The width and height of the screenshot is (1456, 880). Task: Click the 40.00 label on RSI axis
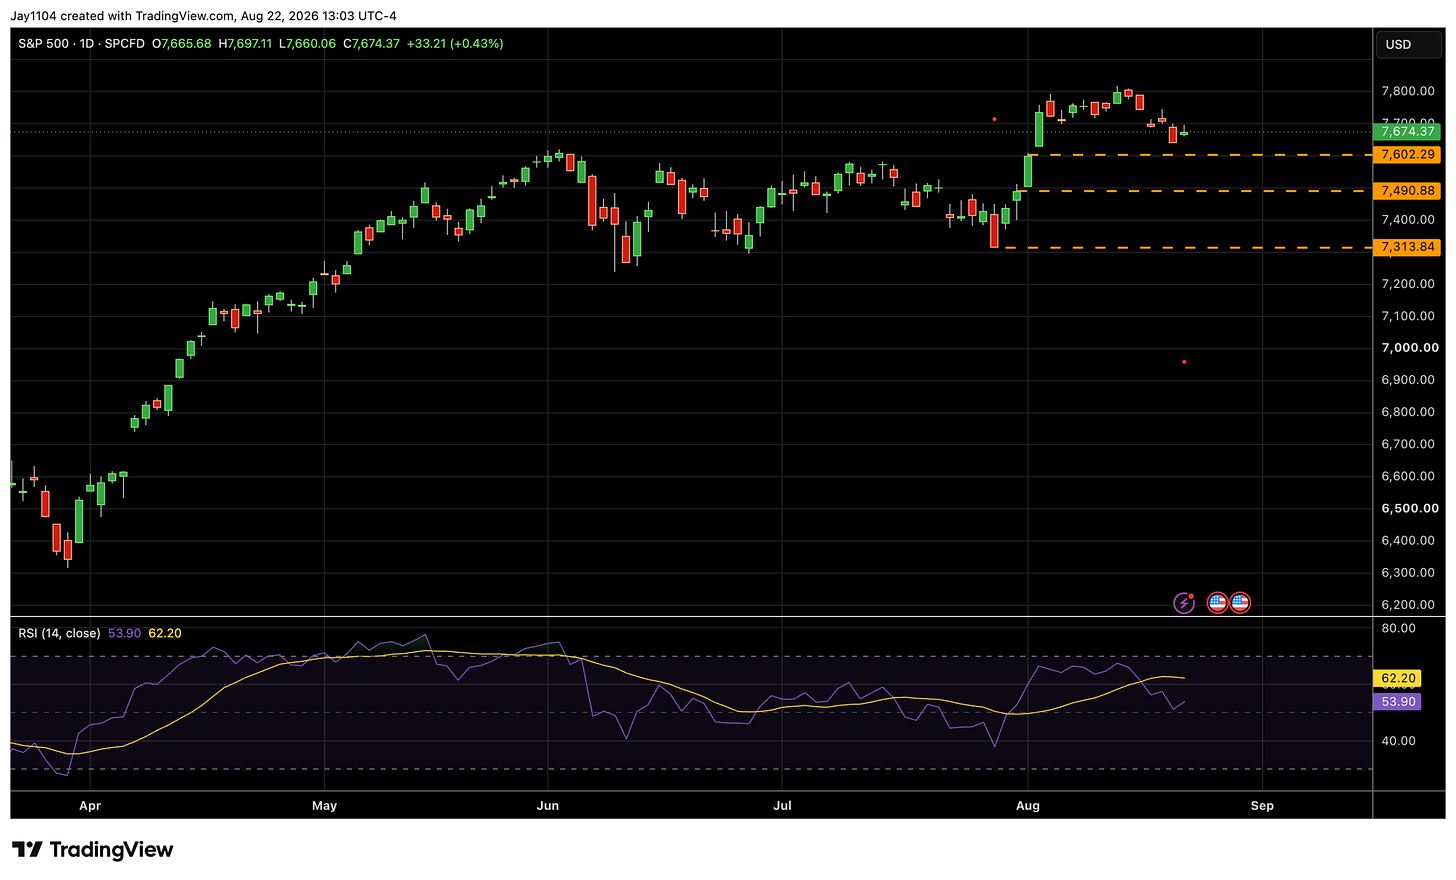(x=1399, y=741)
